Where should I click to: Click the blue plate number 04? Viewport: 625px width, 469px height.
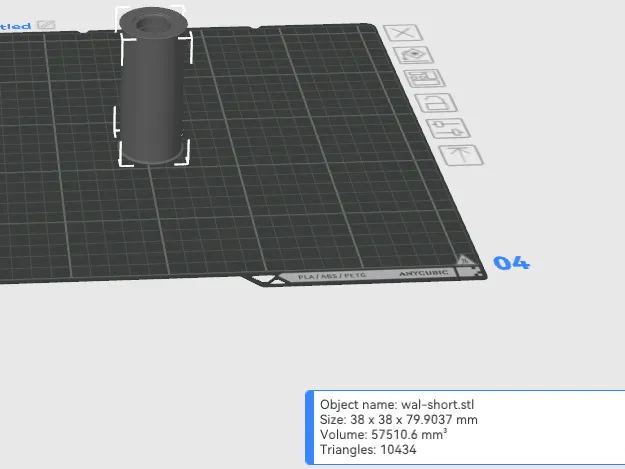click(x=511, y=263)
